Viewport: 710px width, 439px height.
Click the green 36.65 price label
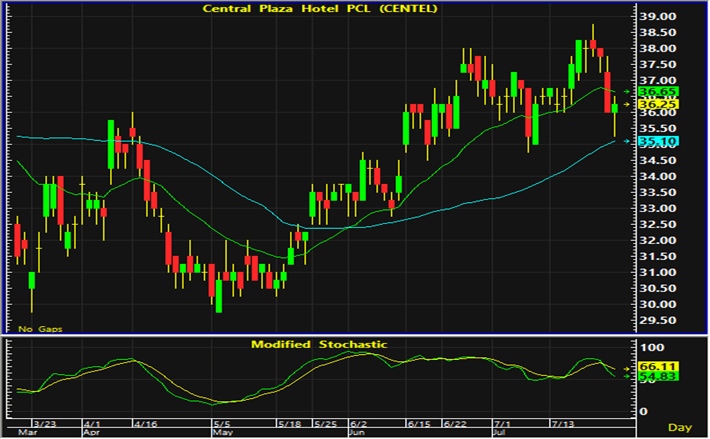click(657, 92)
